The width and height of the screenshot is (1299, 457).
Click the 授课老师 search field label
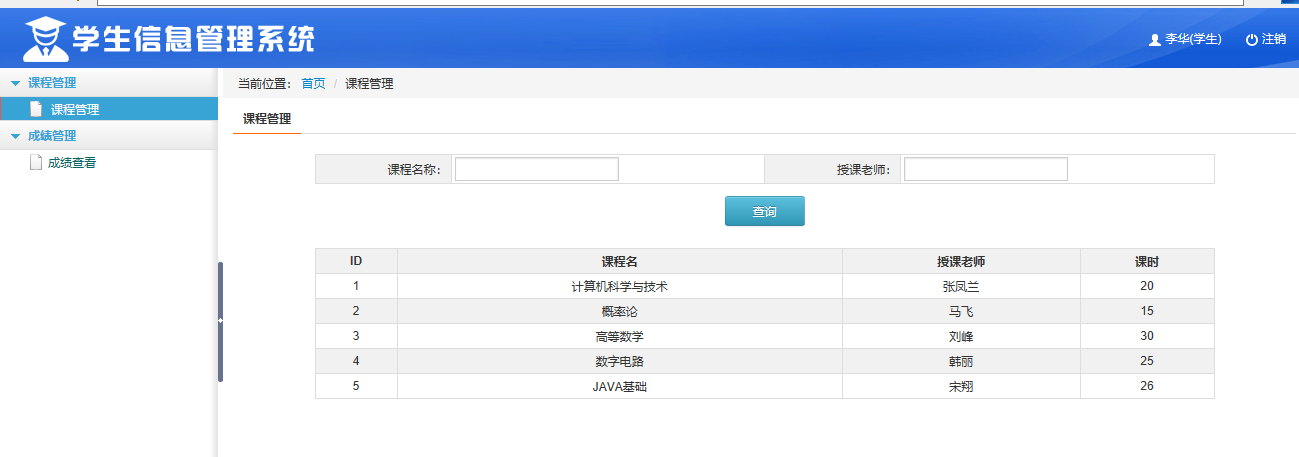(864, 170)
